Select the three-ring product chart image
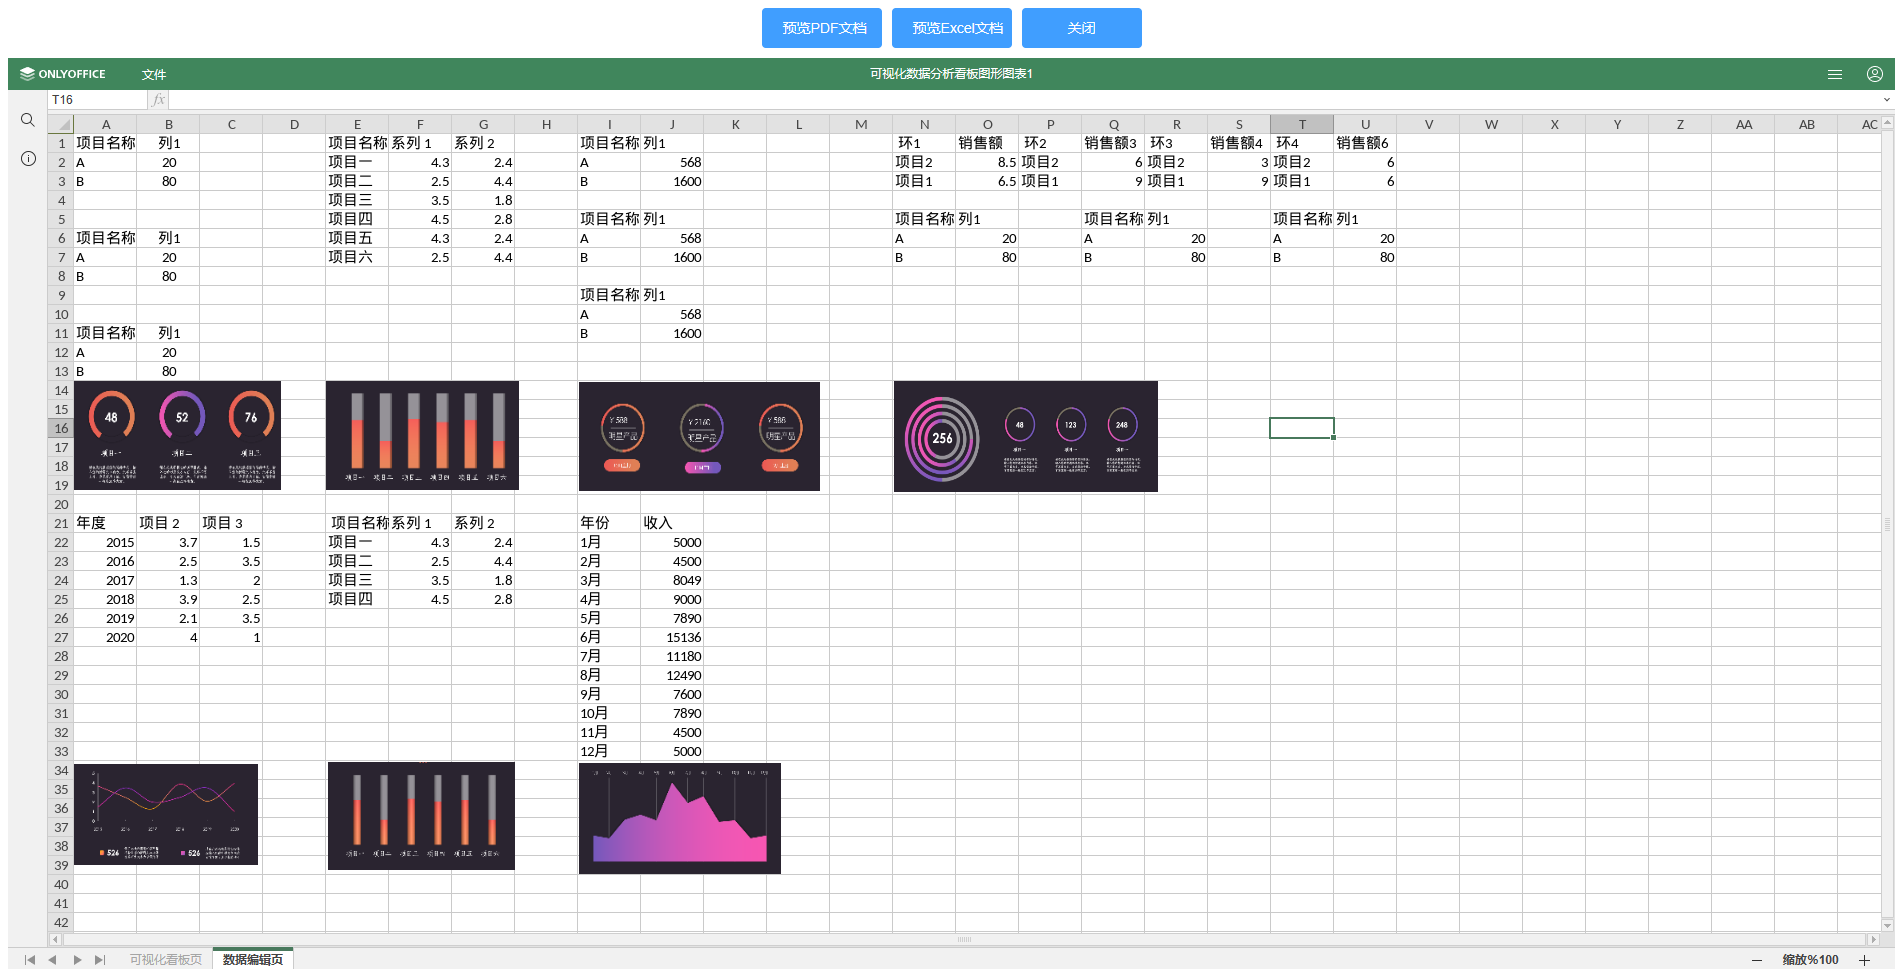This screenshot has height=969, width=1897. pos(699,436)
